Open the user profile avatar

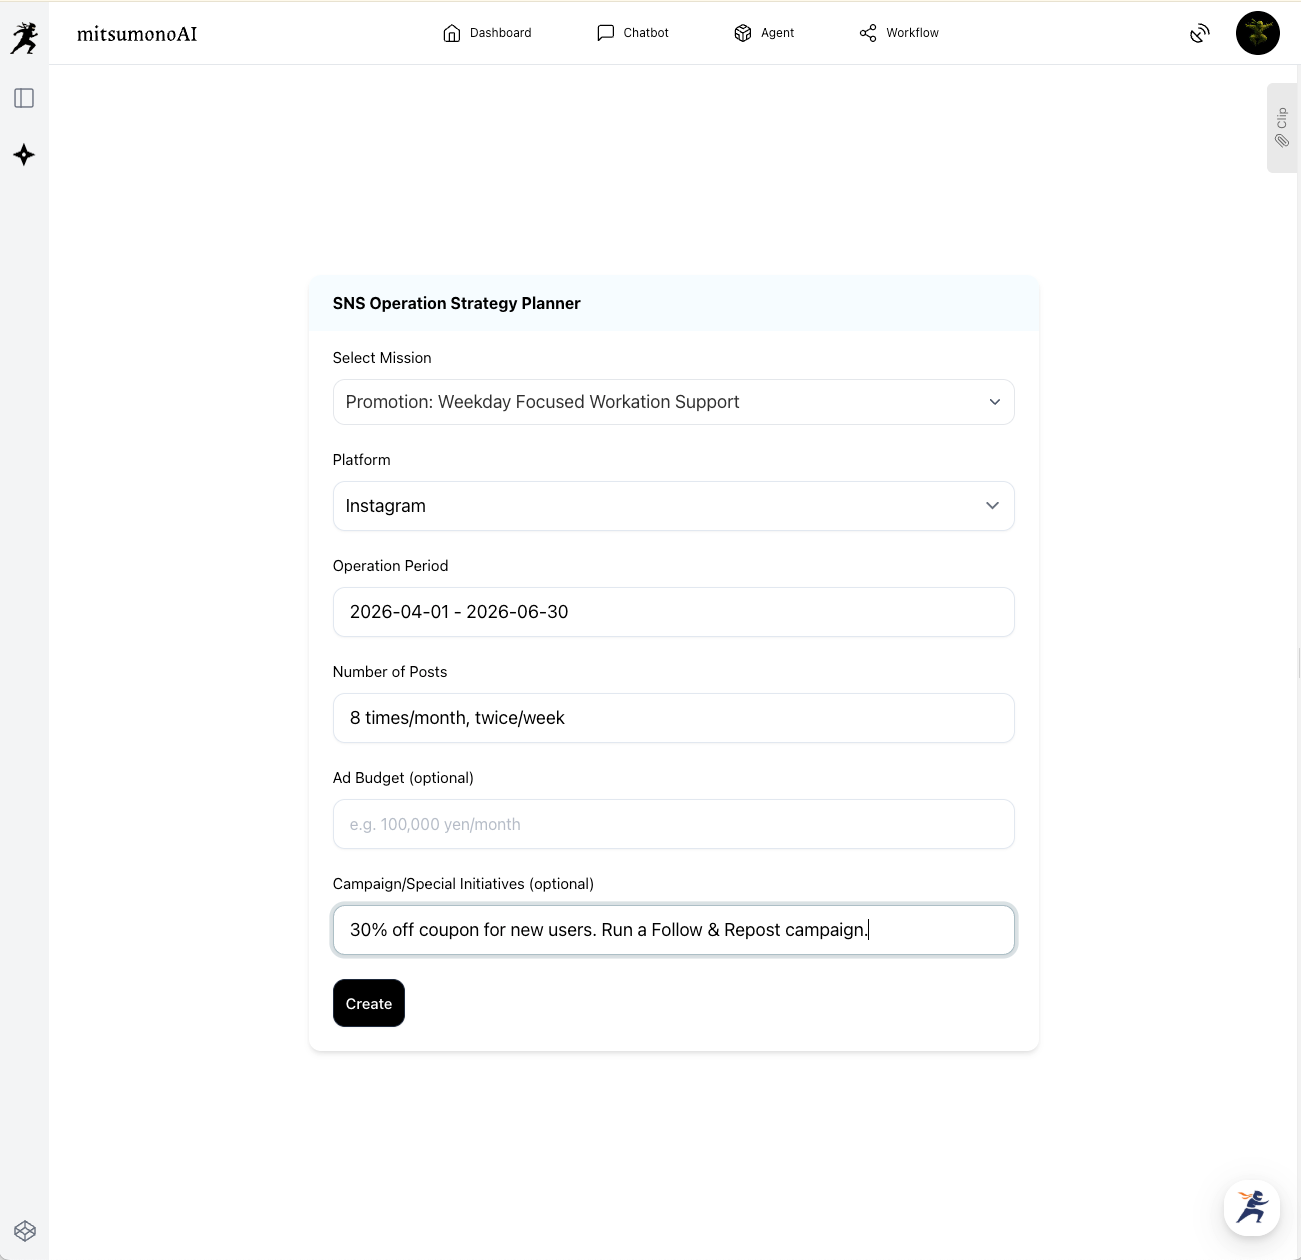click(1257, 33)
